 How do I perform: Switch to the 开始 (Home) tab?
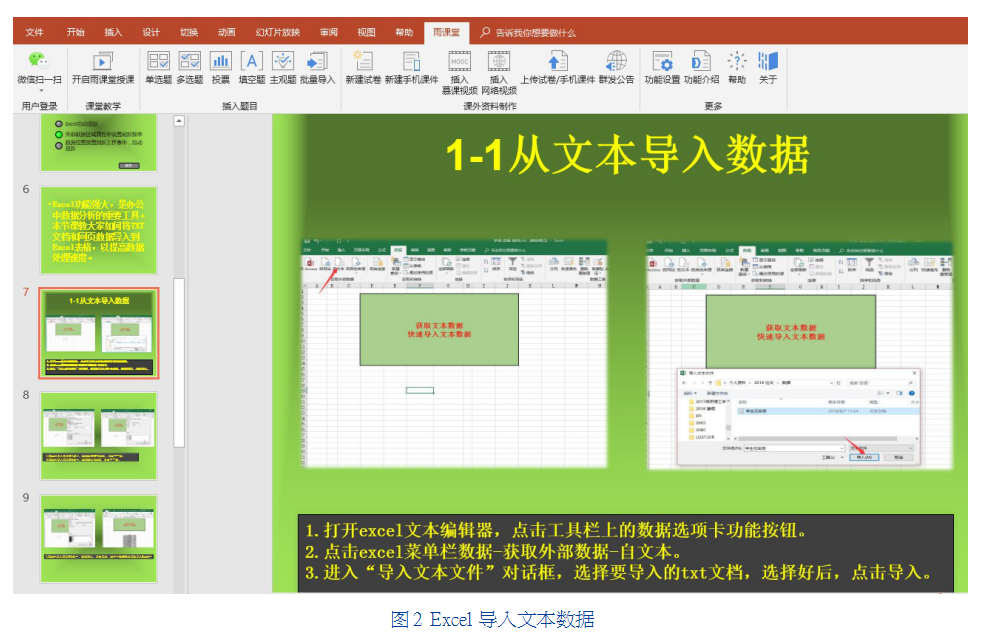coord(75,32)
